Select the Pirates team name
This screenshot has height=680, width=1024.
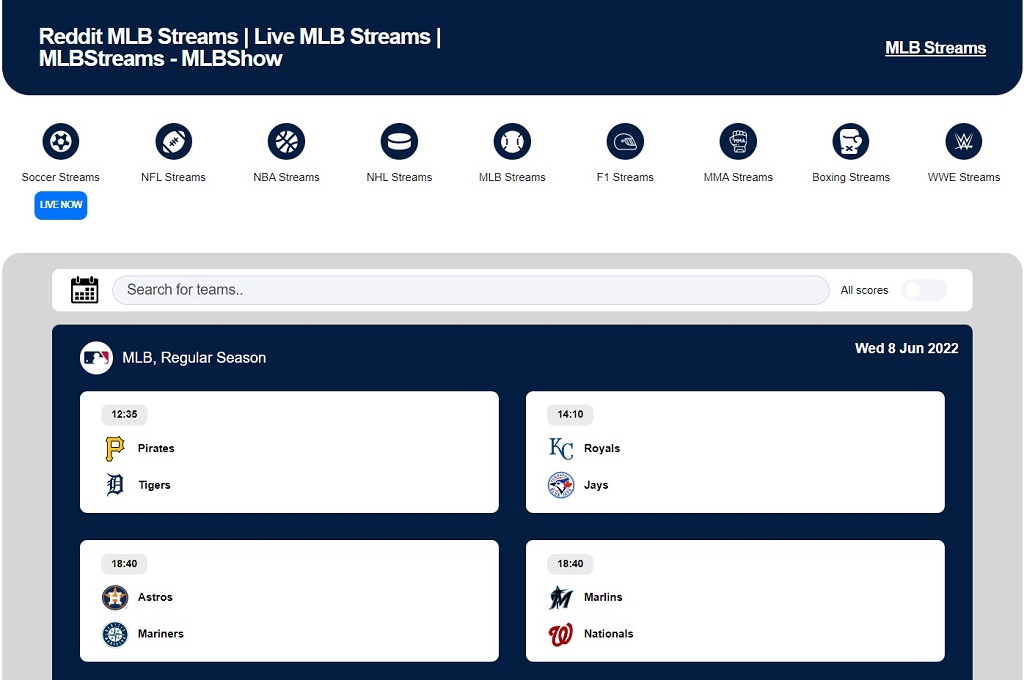[x=156, y=448]
